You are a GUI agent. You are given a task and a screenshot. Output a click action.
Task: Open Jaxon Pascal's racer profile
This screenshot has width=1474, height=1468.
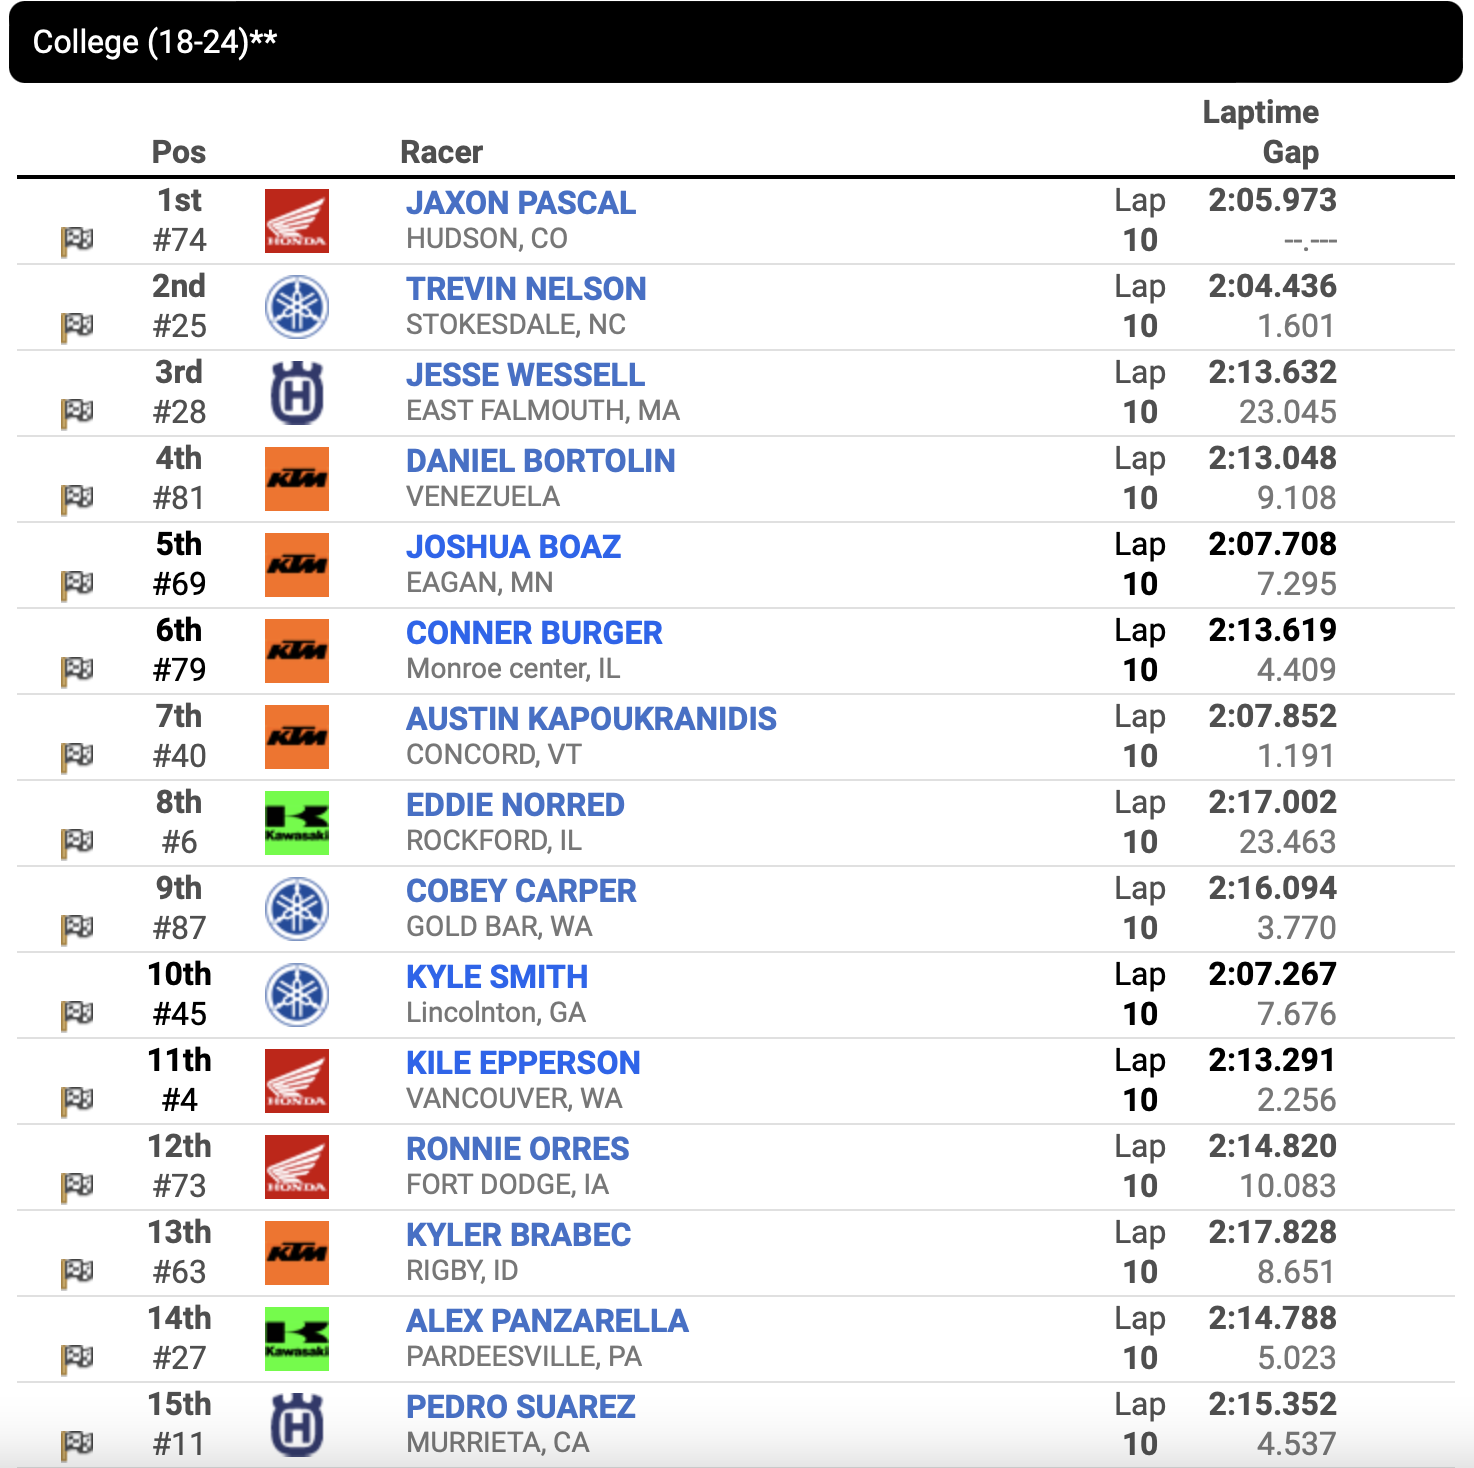point(520,203)
